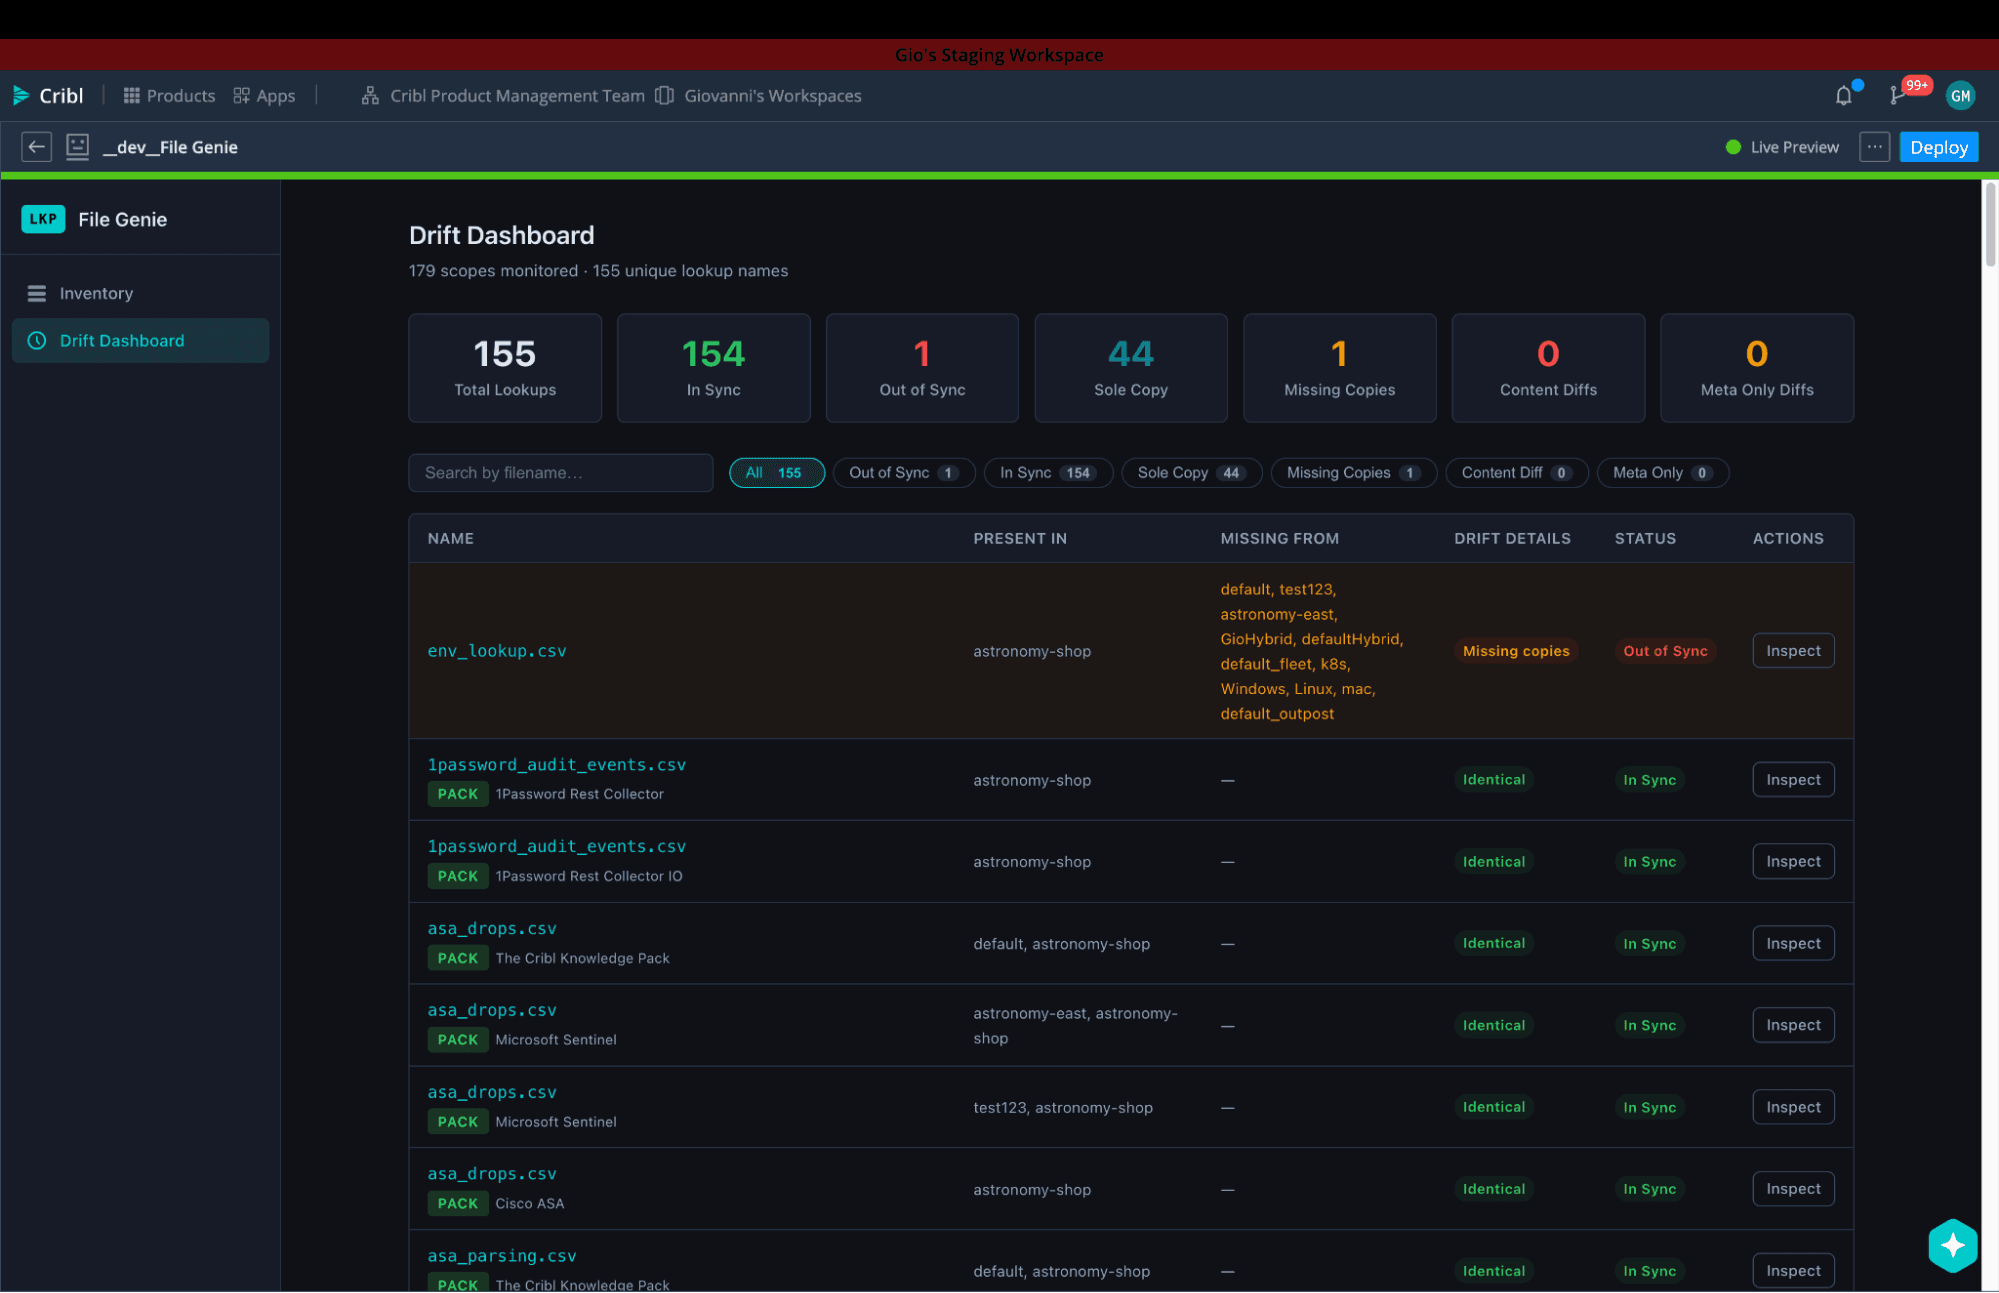The width and height of the screenshot is (1999, 1293).
Task: Click the LKP File Genie badge
Action: (43, 219)
